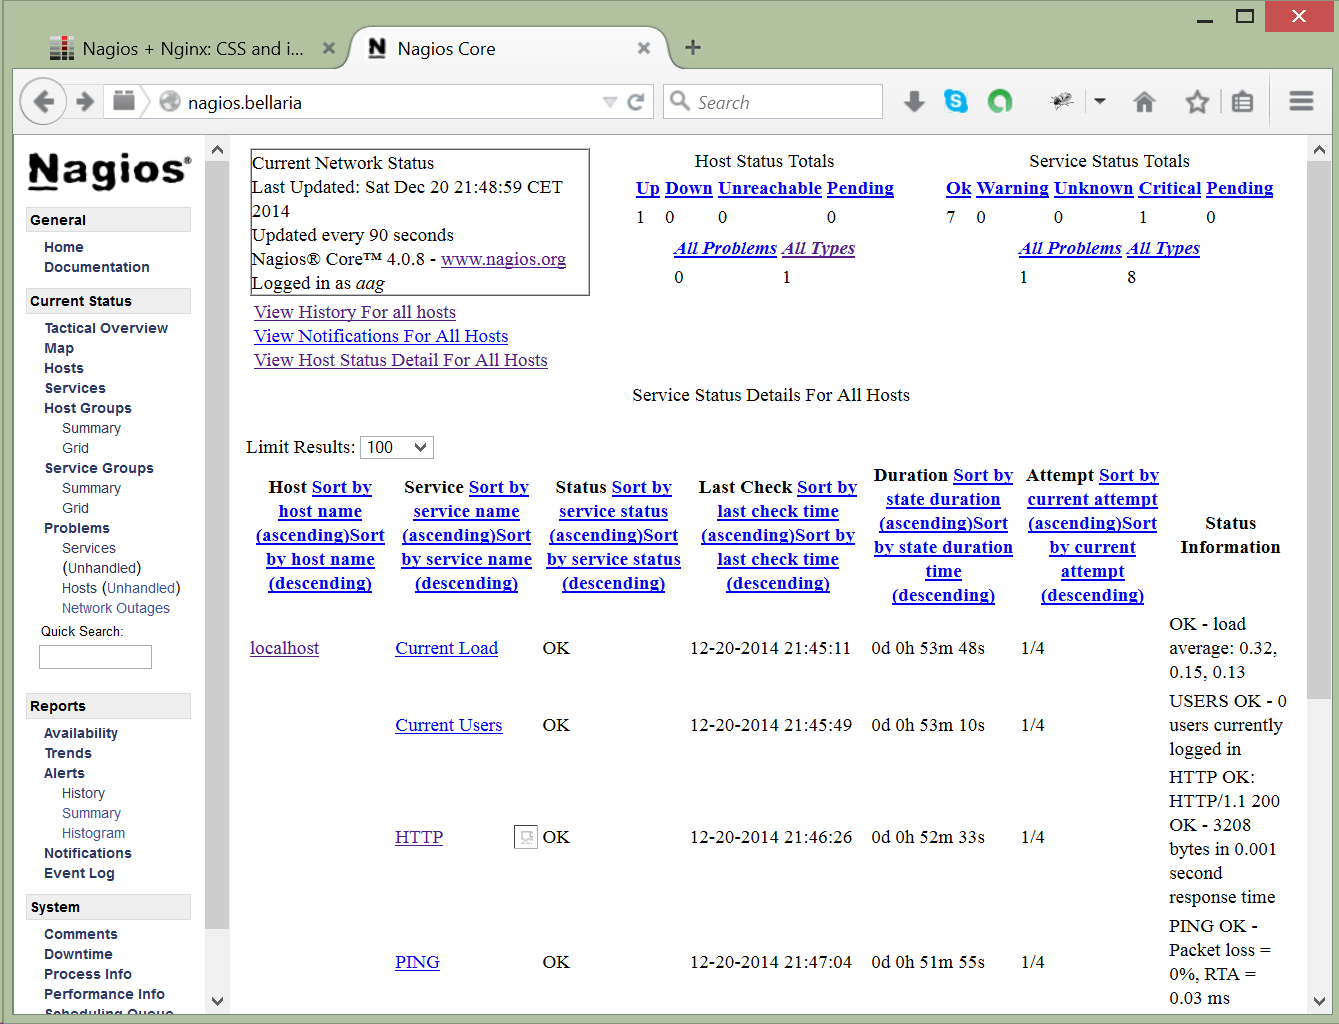Image resolution: width=1339 pixels, height=1024 pixels.
Task: Maximize the Firefox browser window
Action: [1244, 16]
